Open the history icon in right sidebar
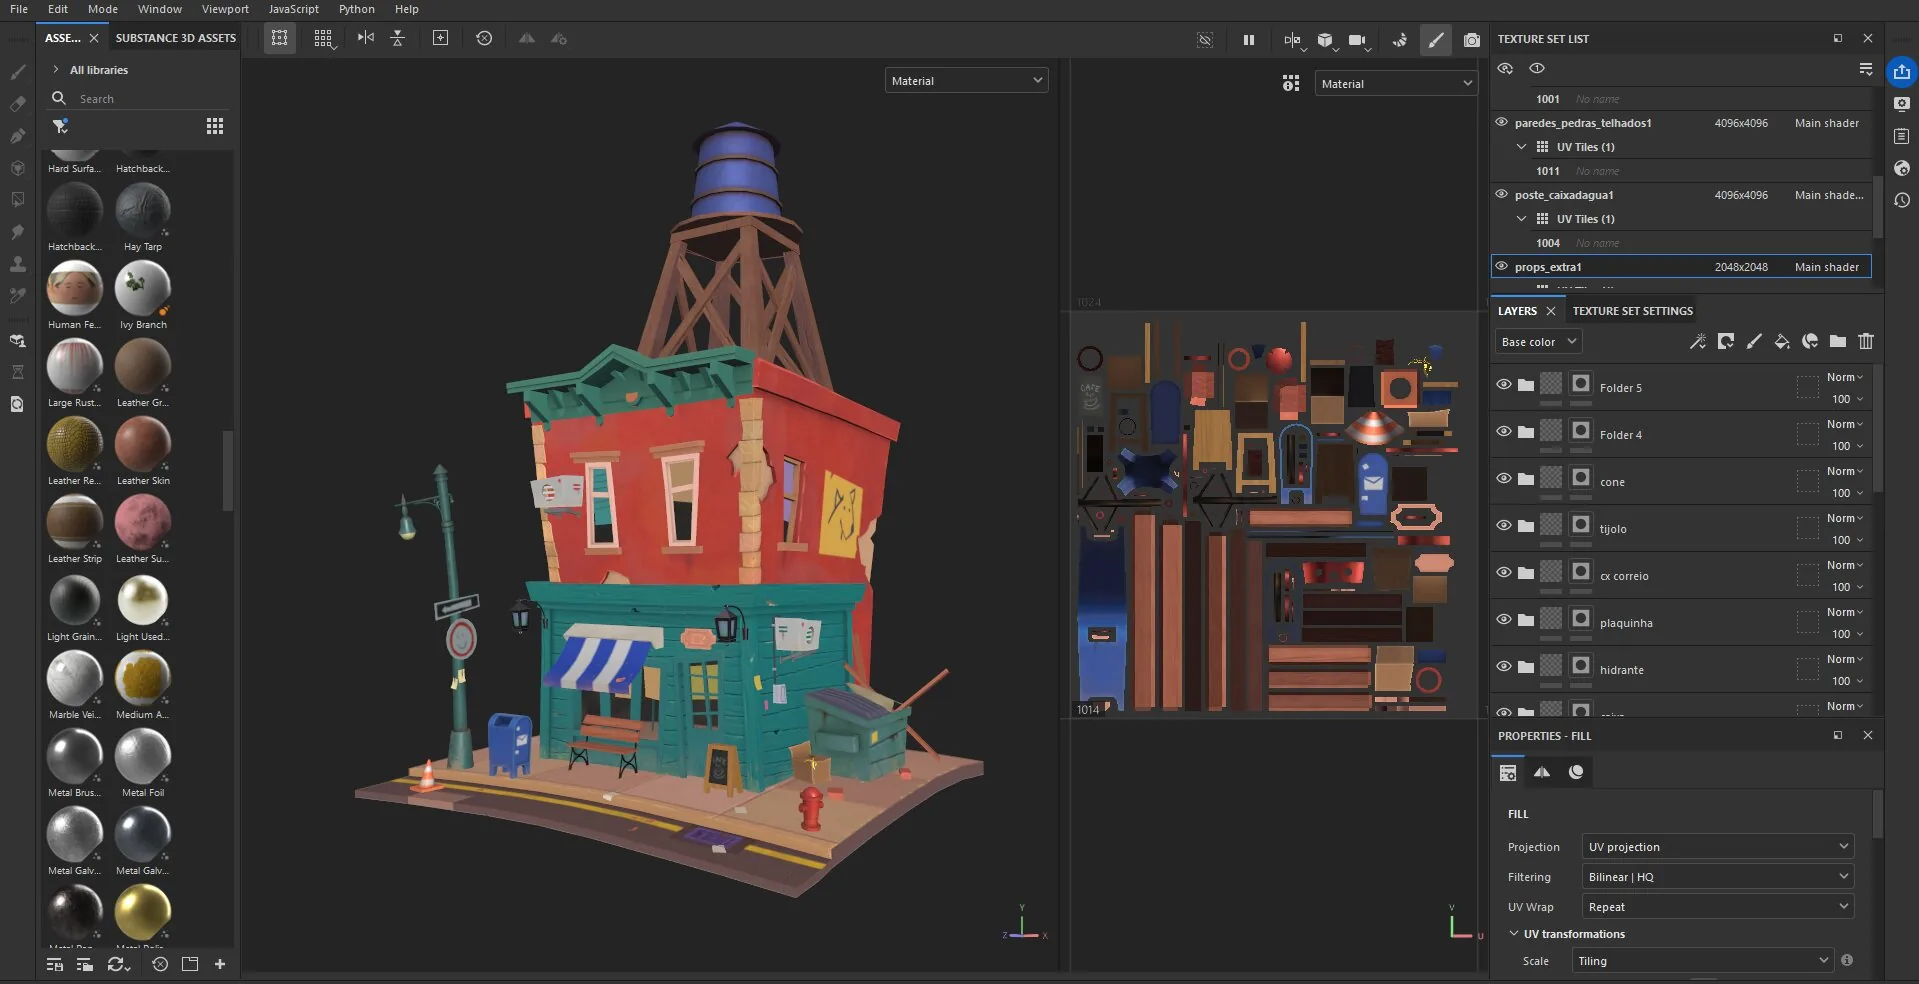Screen dimensions: 1919x984 1902,200
